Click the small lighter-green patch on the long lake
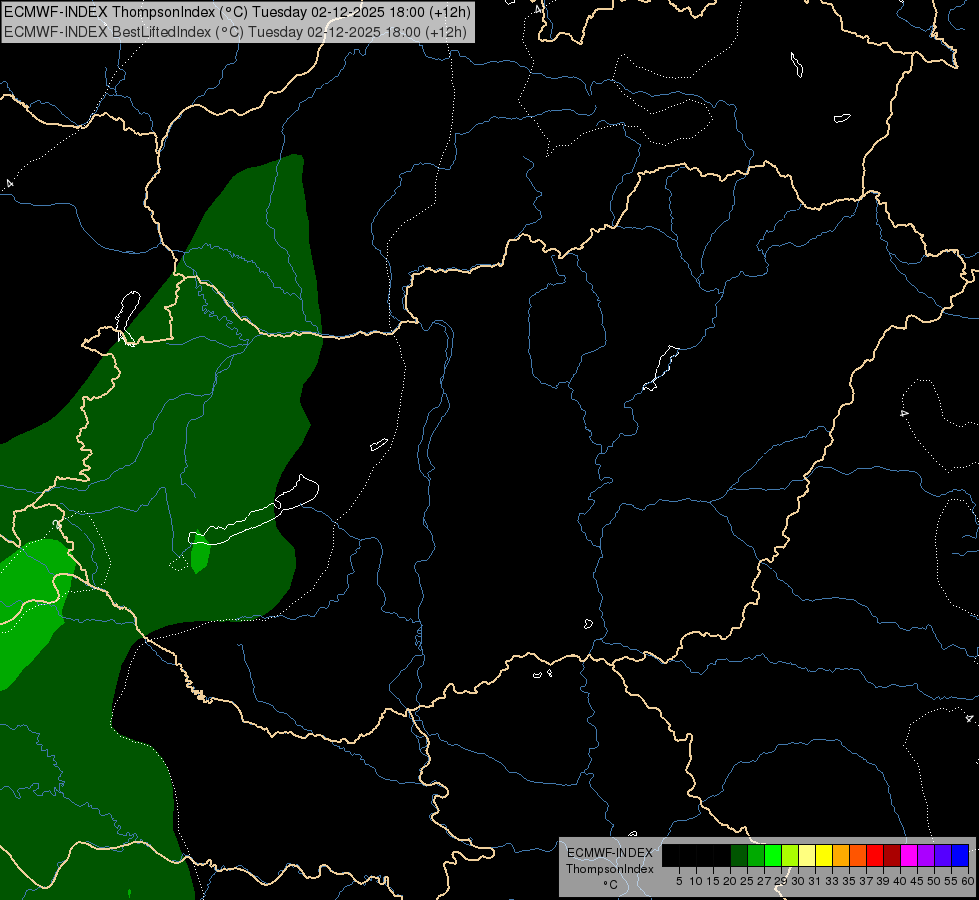Screen dimensions: 979x900 click(x=200, y=553)
